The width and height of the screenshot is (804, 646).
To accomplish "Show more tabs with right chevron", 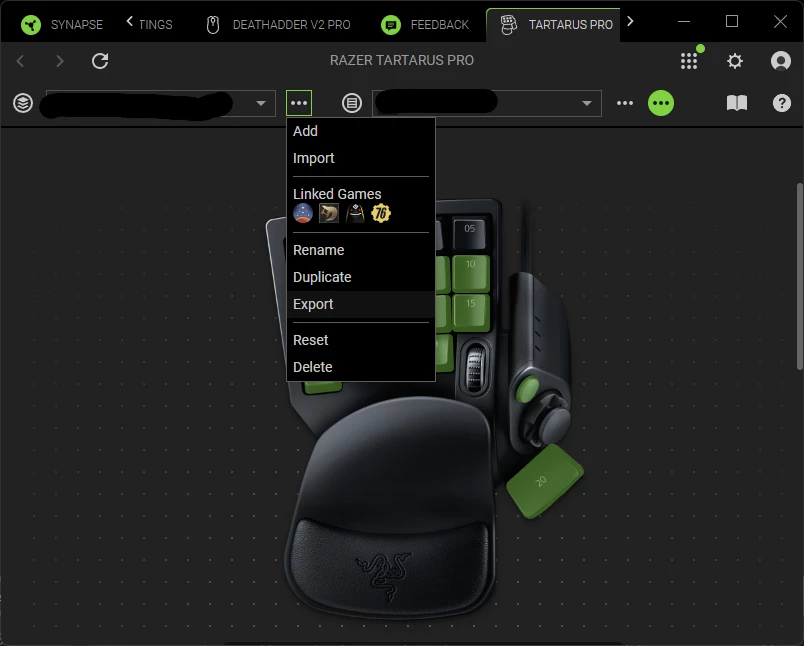I will coord(630,22).
